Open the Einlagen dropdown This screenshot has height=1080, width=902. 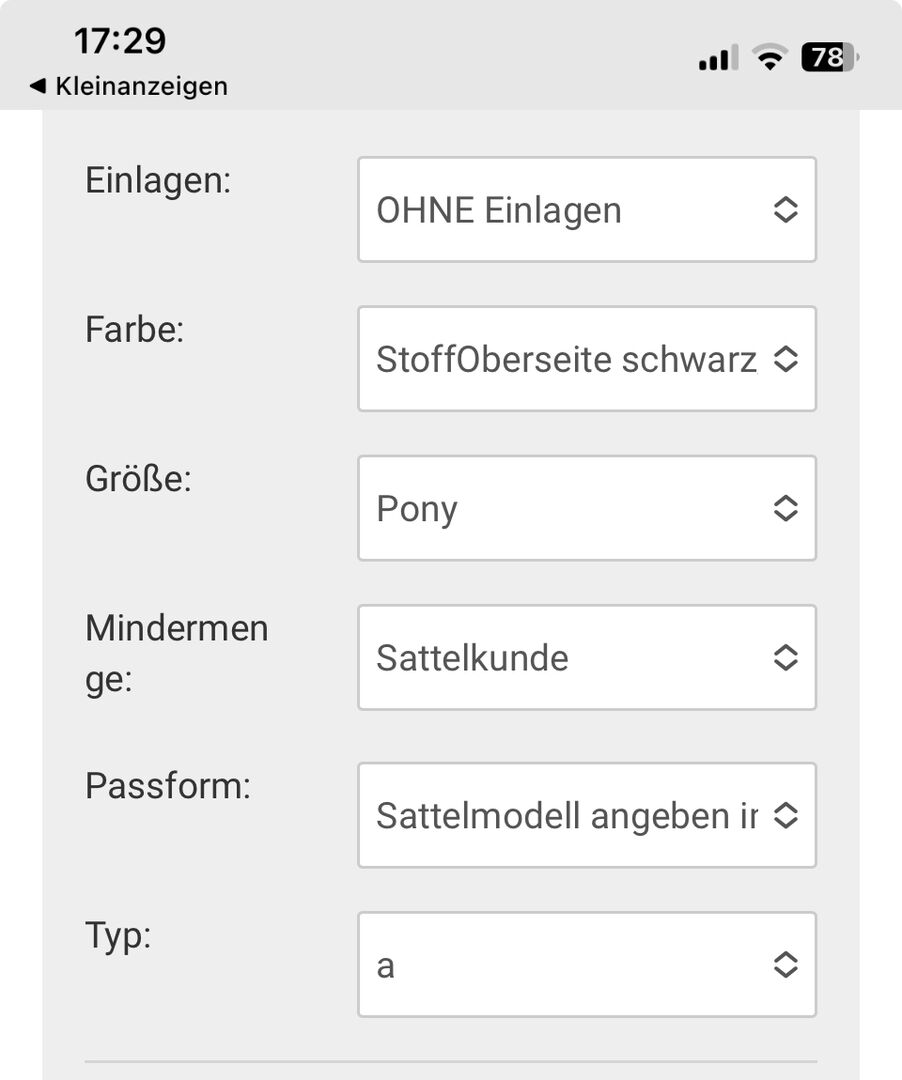coord(586,210)
